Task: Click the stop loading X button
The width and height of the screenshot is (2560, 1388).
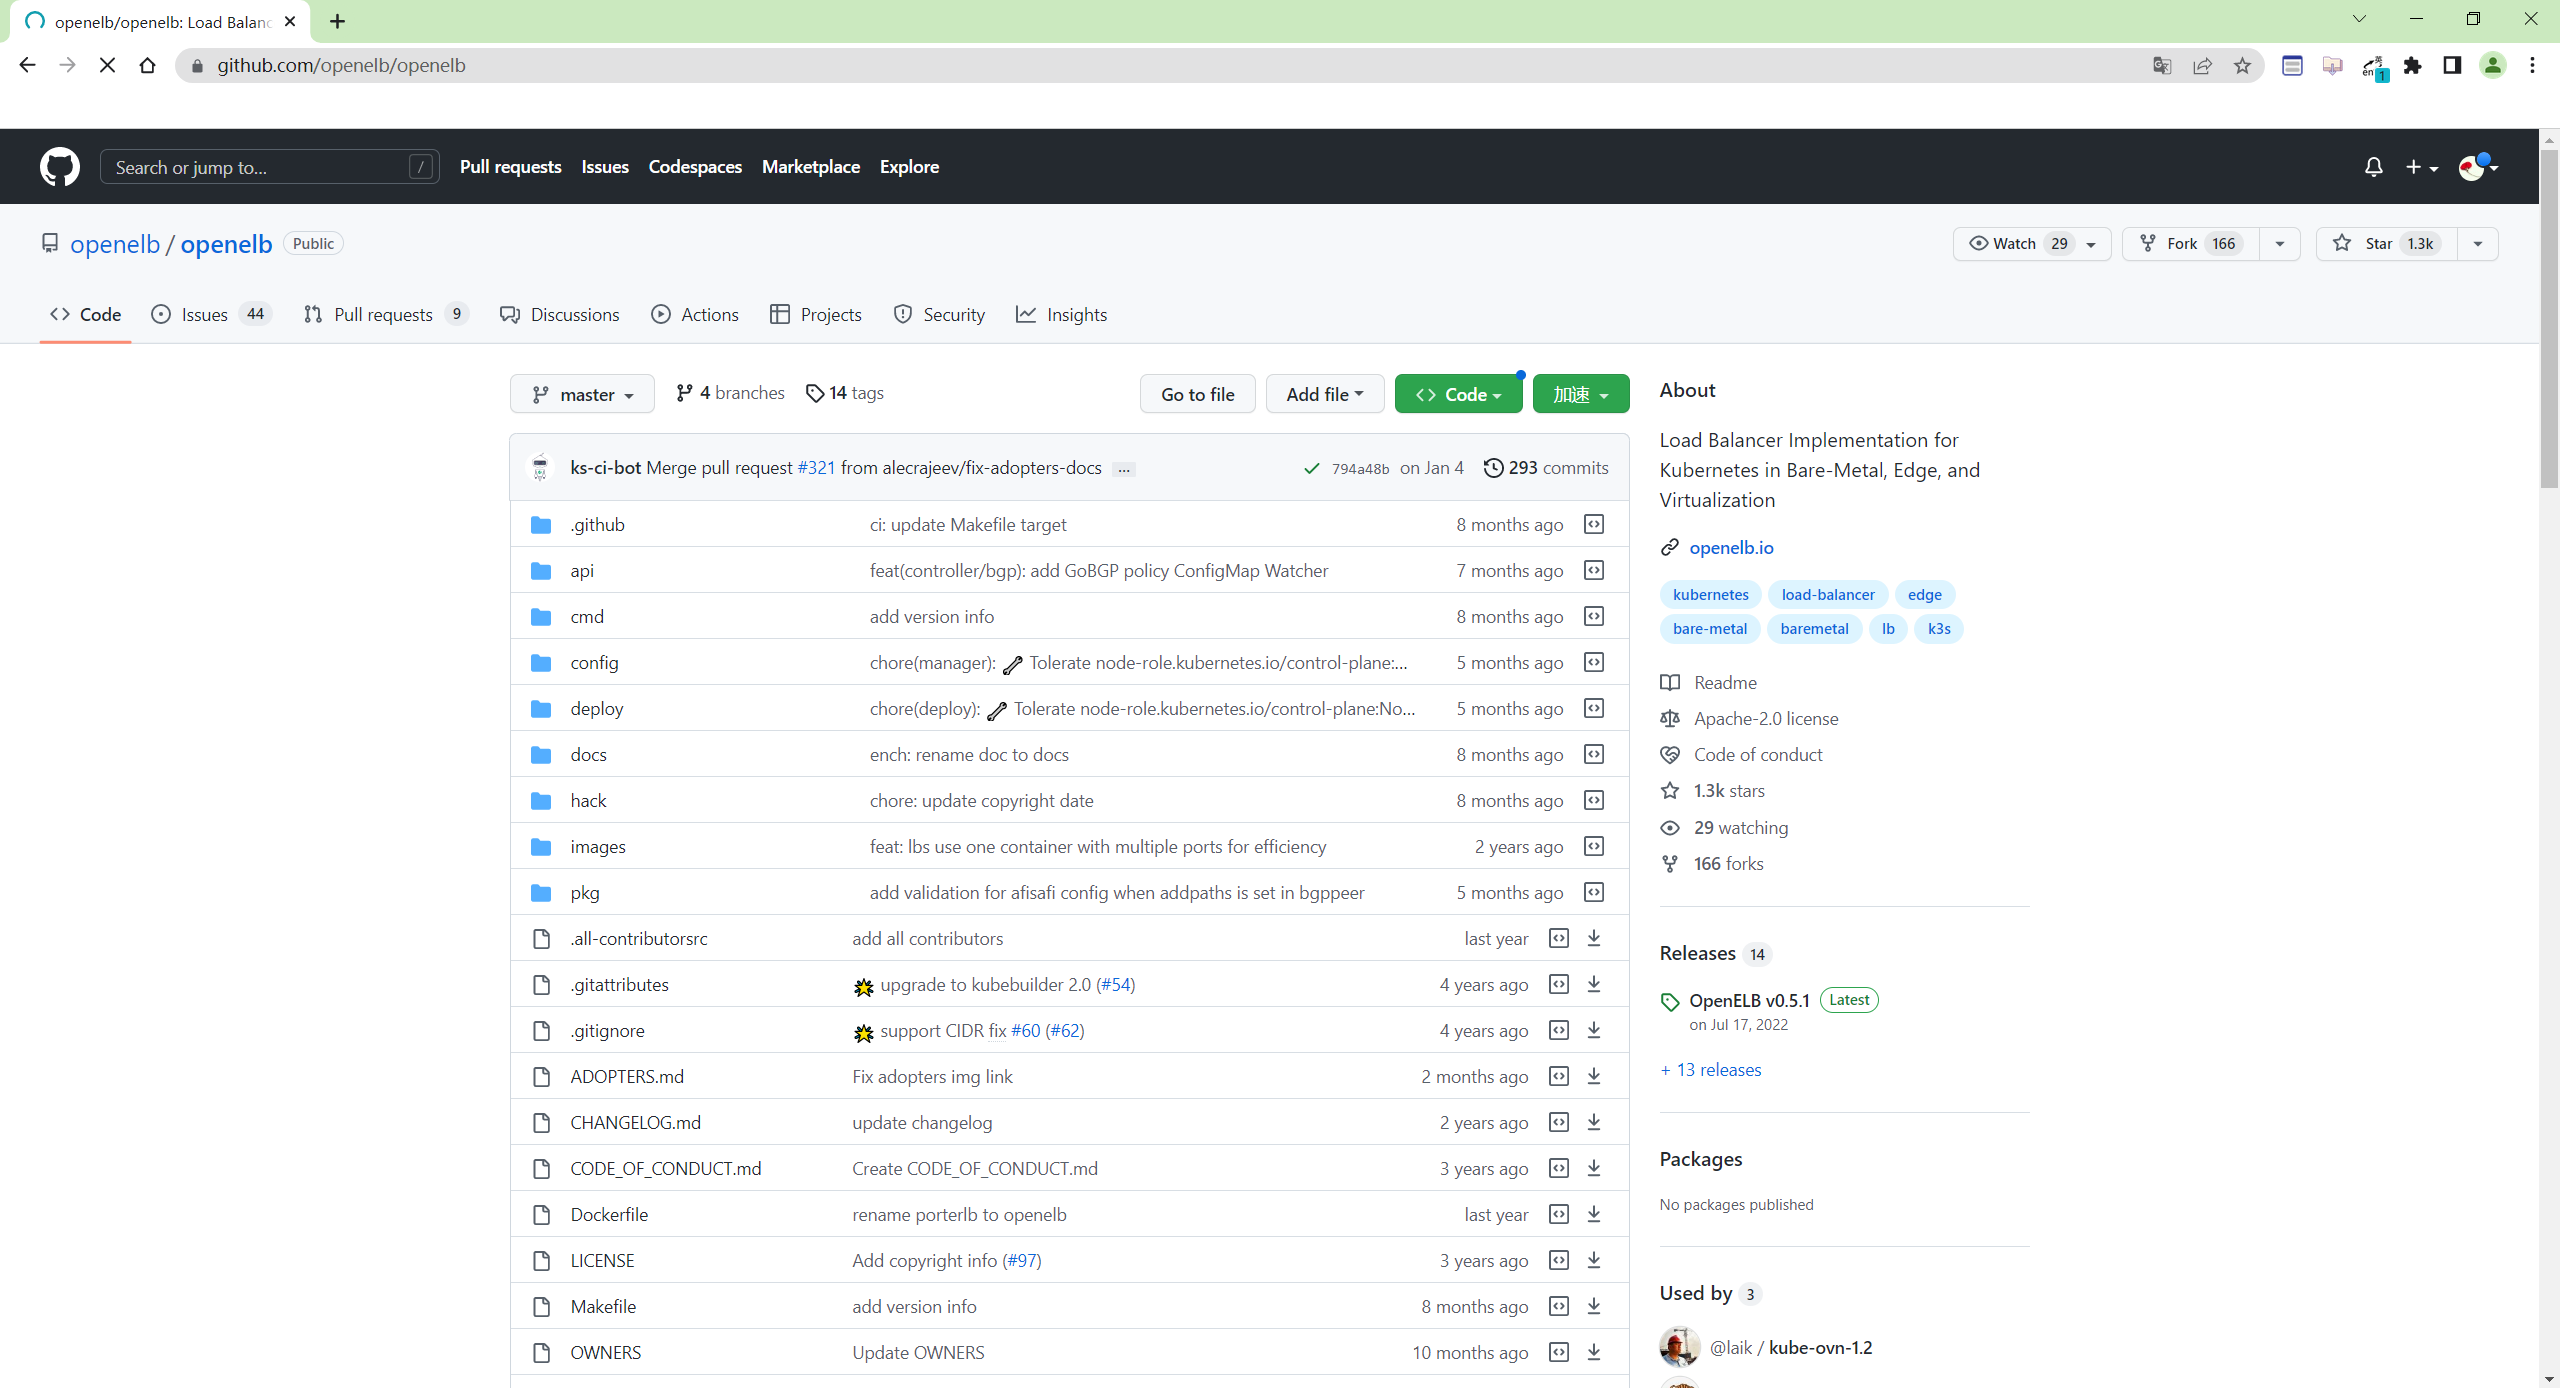Action: point(108,66)
